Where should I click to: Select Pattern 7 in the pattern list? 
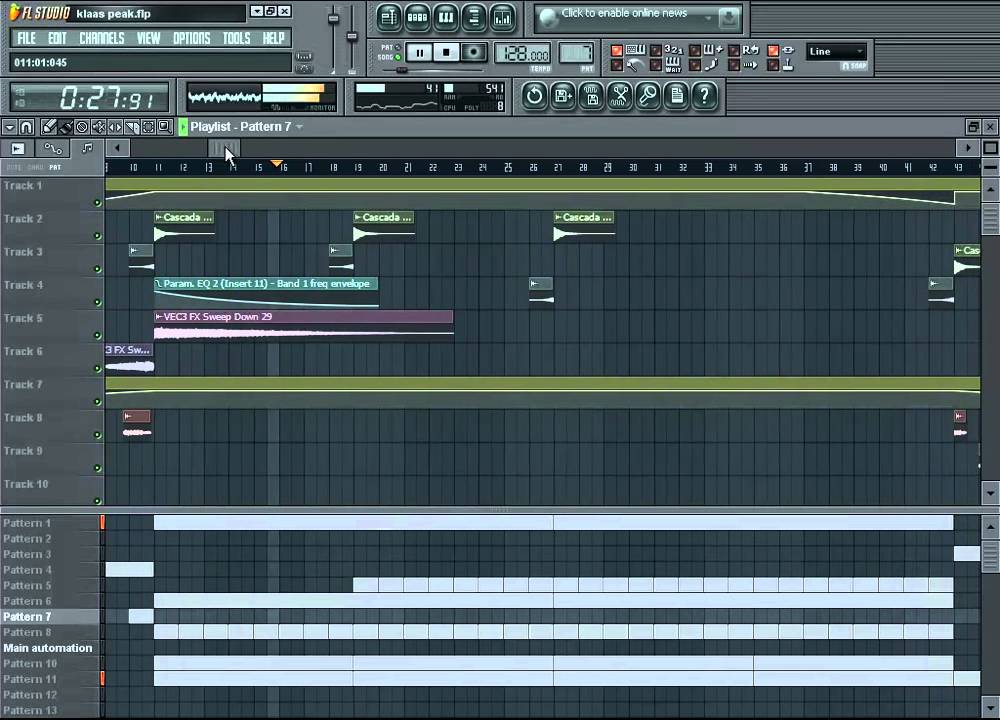click(x=50, y=617)
